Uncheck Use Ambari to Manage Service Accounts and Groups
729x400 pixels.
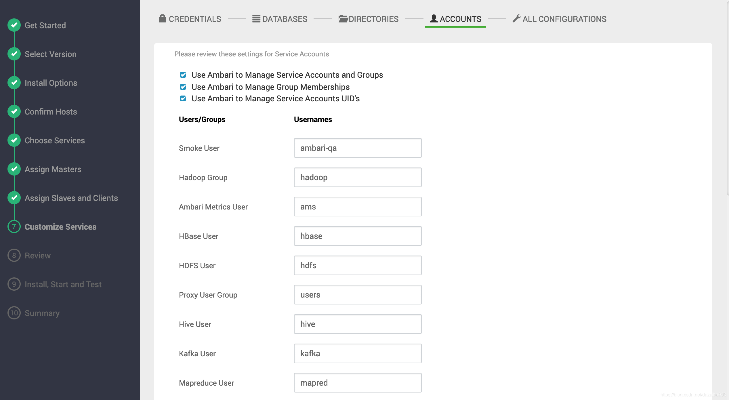pyautogui.click(x=183, y=75)
